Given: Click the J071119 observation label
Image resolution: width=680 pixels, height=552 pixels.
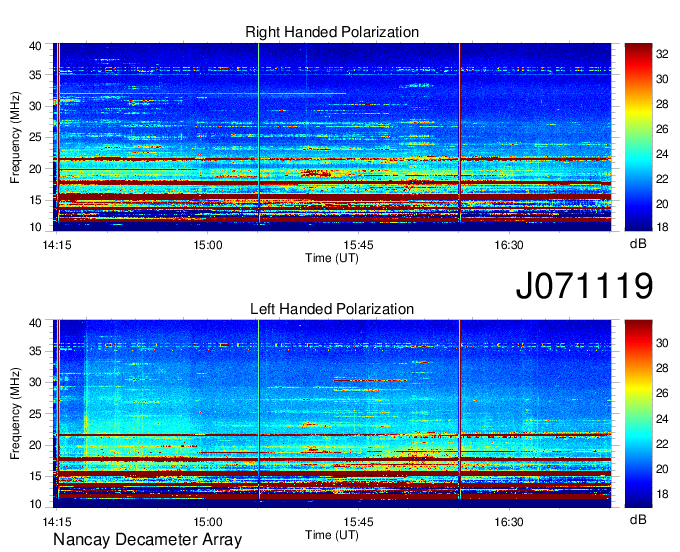Looking at the screenshot, I should [584, 286].
